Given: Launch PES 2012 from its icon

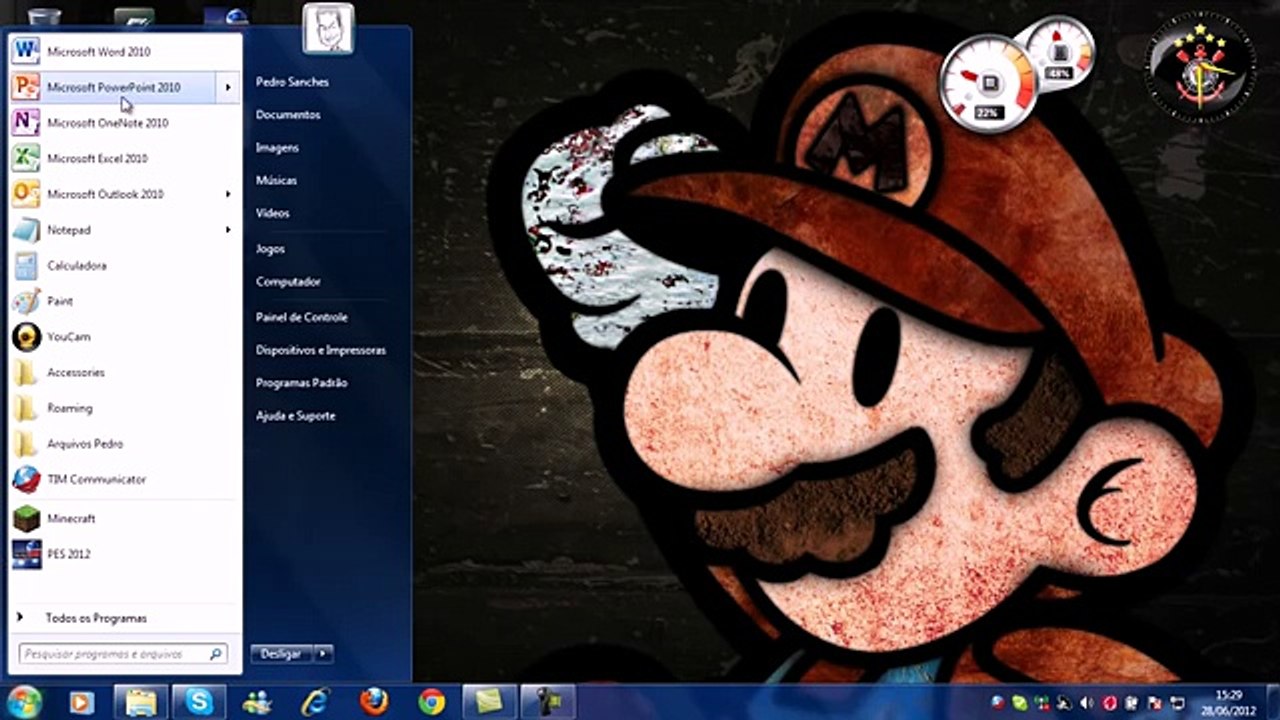Looking at the screenshot, I should click(x=26, y=554).
